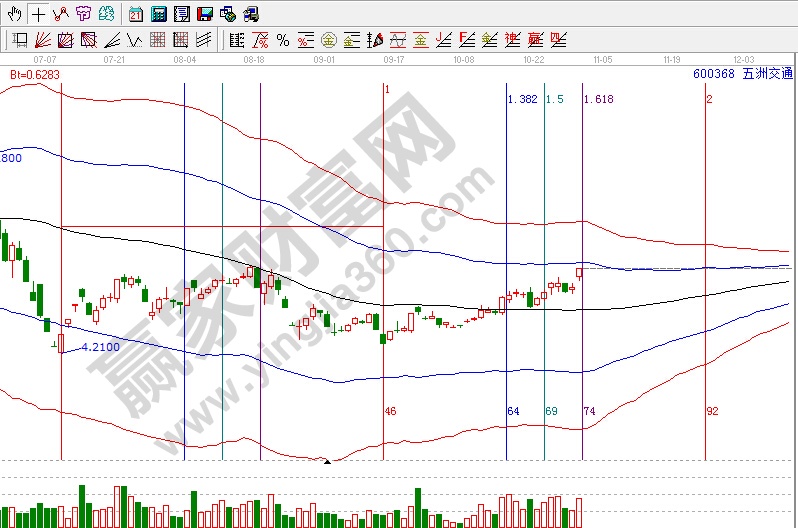The height and width of the screenshot is (528, 798).
Task: Click the notepad document icon
Action: click(181, 14)
